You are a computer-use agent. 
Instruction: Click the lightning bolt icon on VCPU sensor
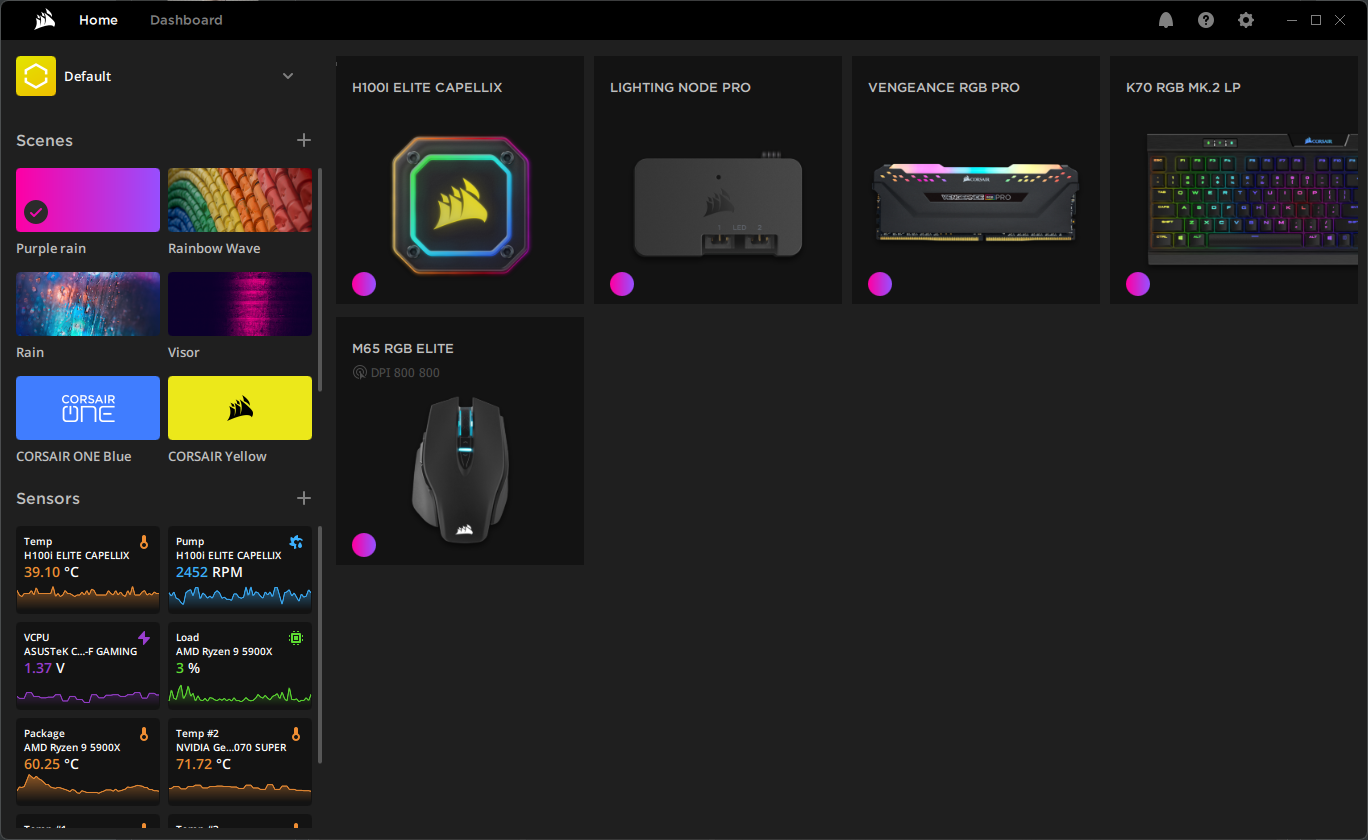(144, 638)
